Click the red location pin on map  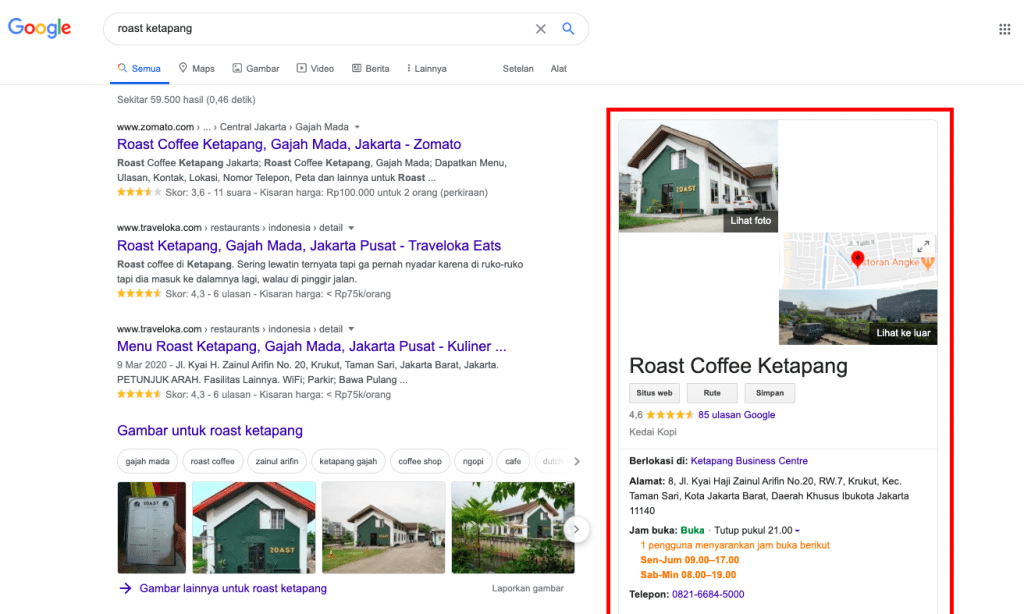coord(857,259)
